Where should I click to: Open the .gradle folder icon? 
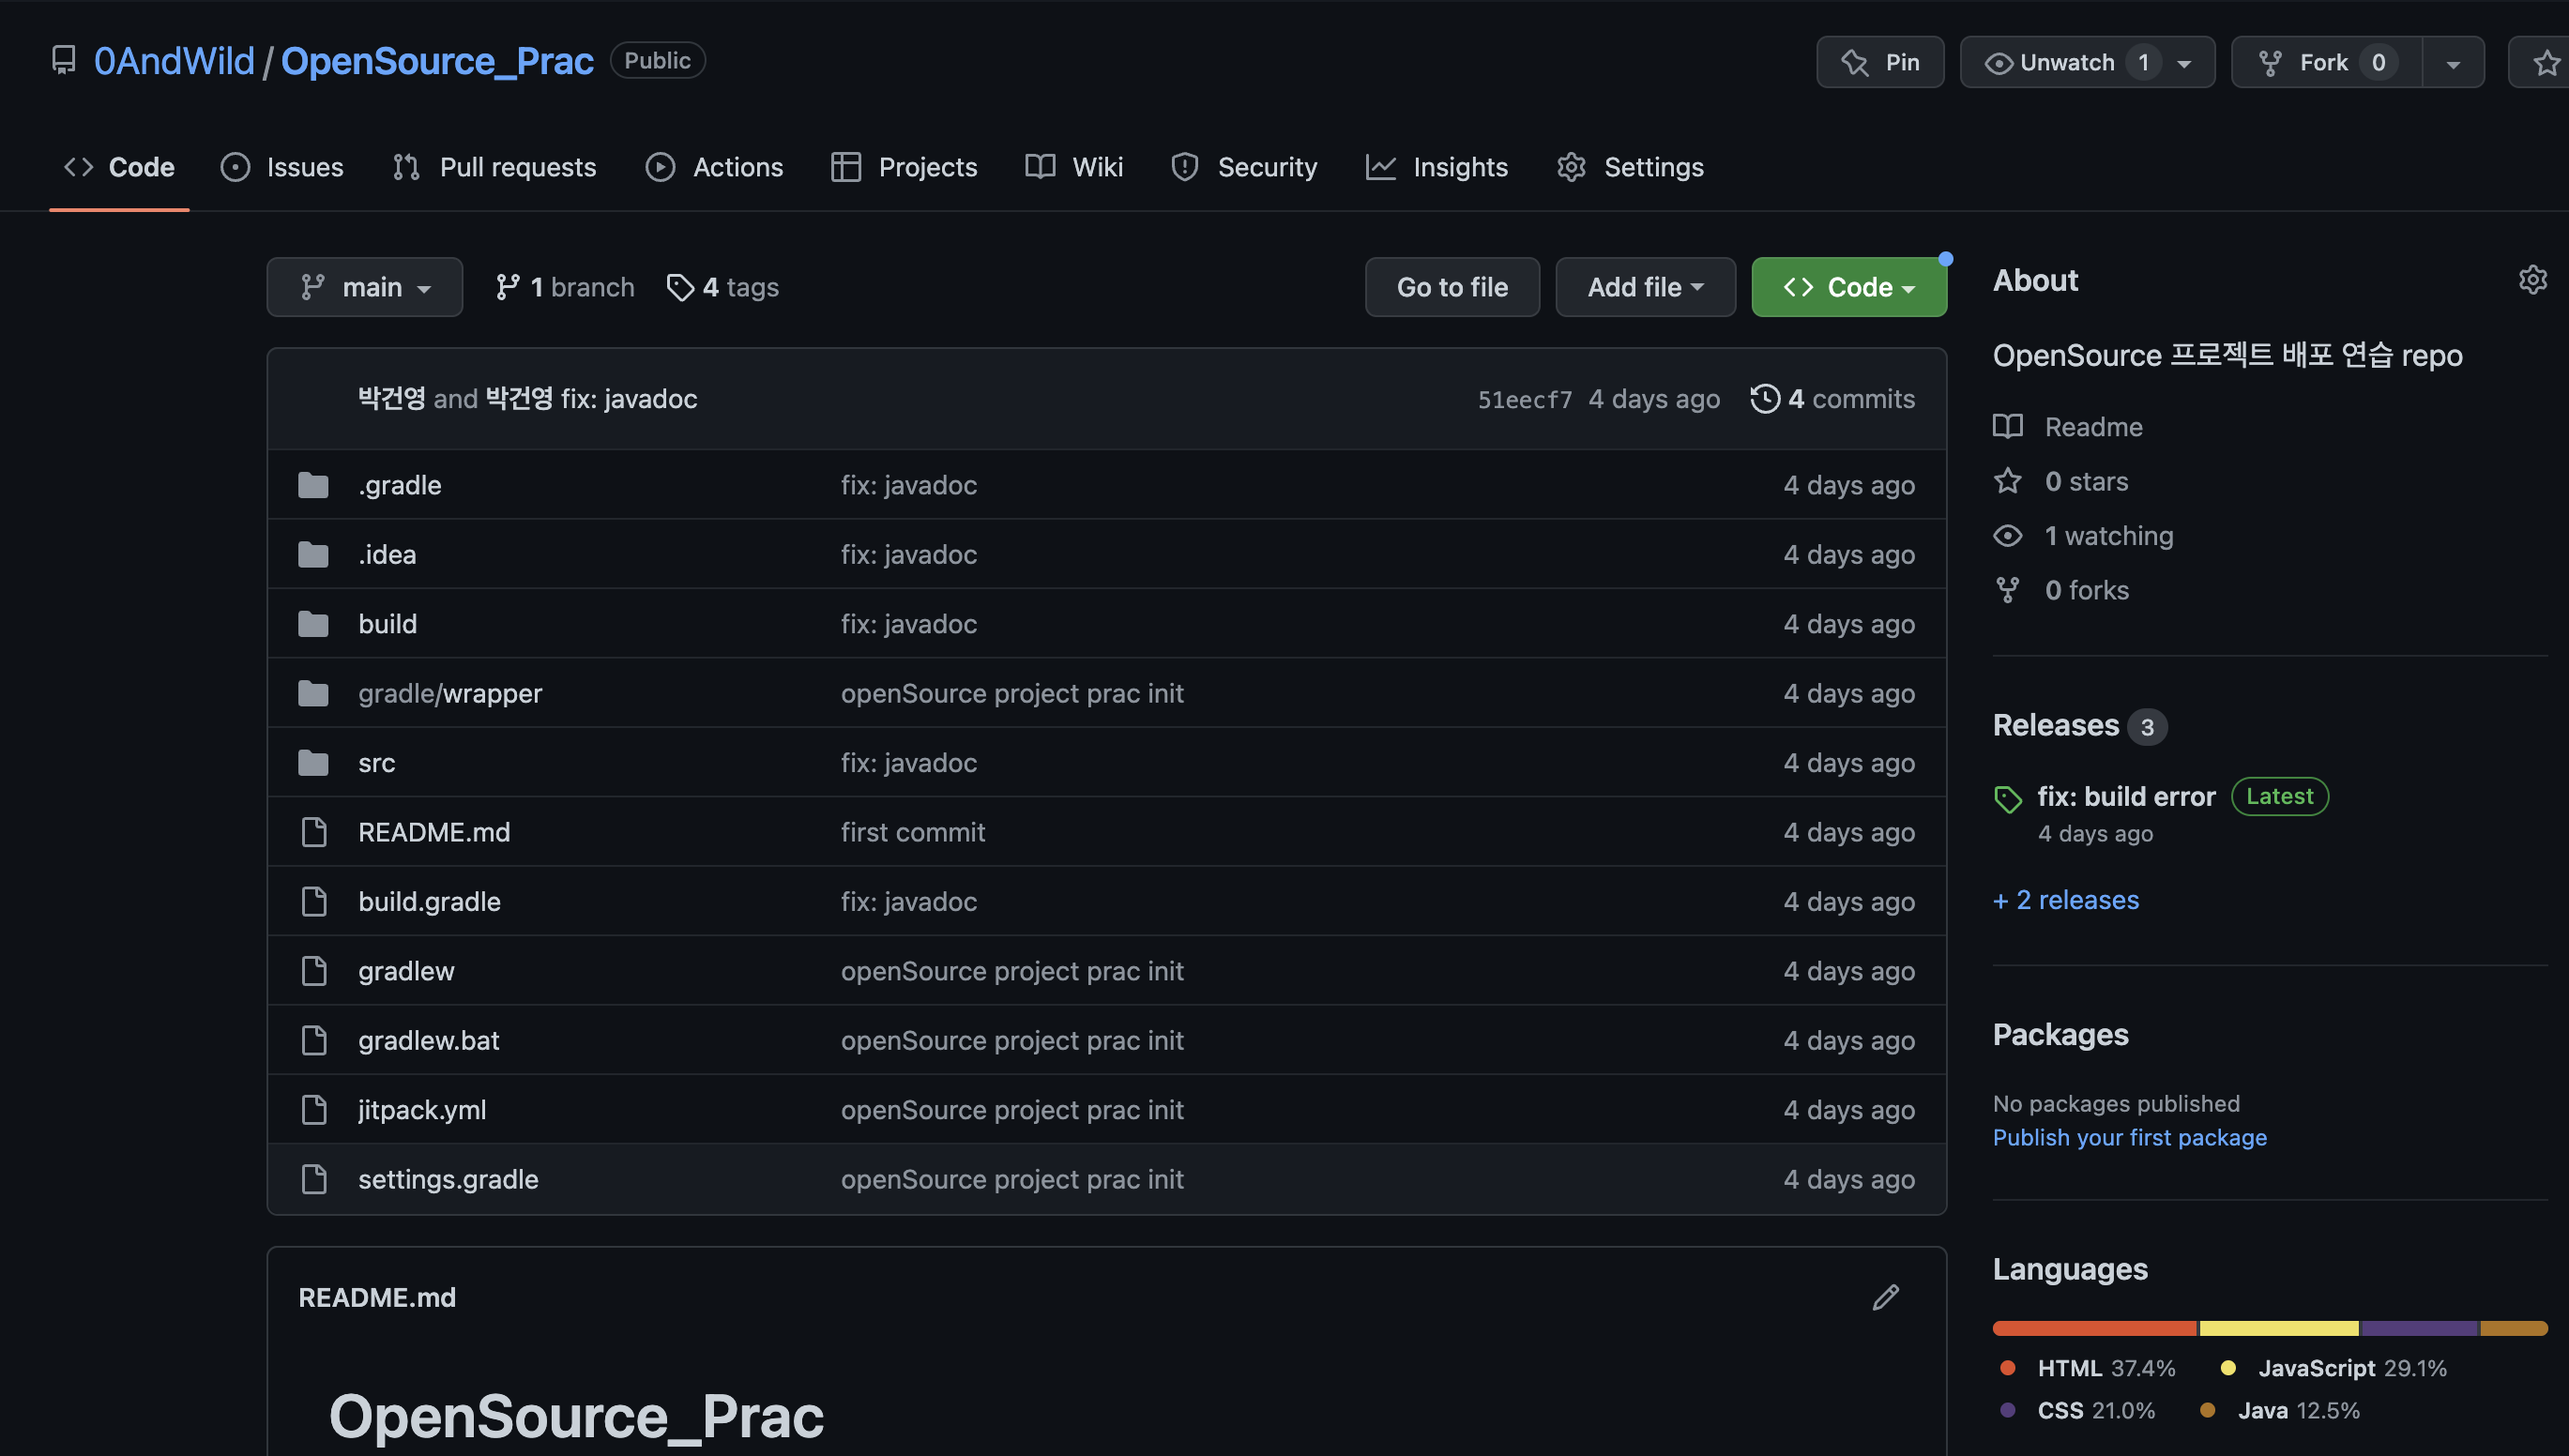pos(313,485)
